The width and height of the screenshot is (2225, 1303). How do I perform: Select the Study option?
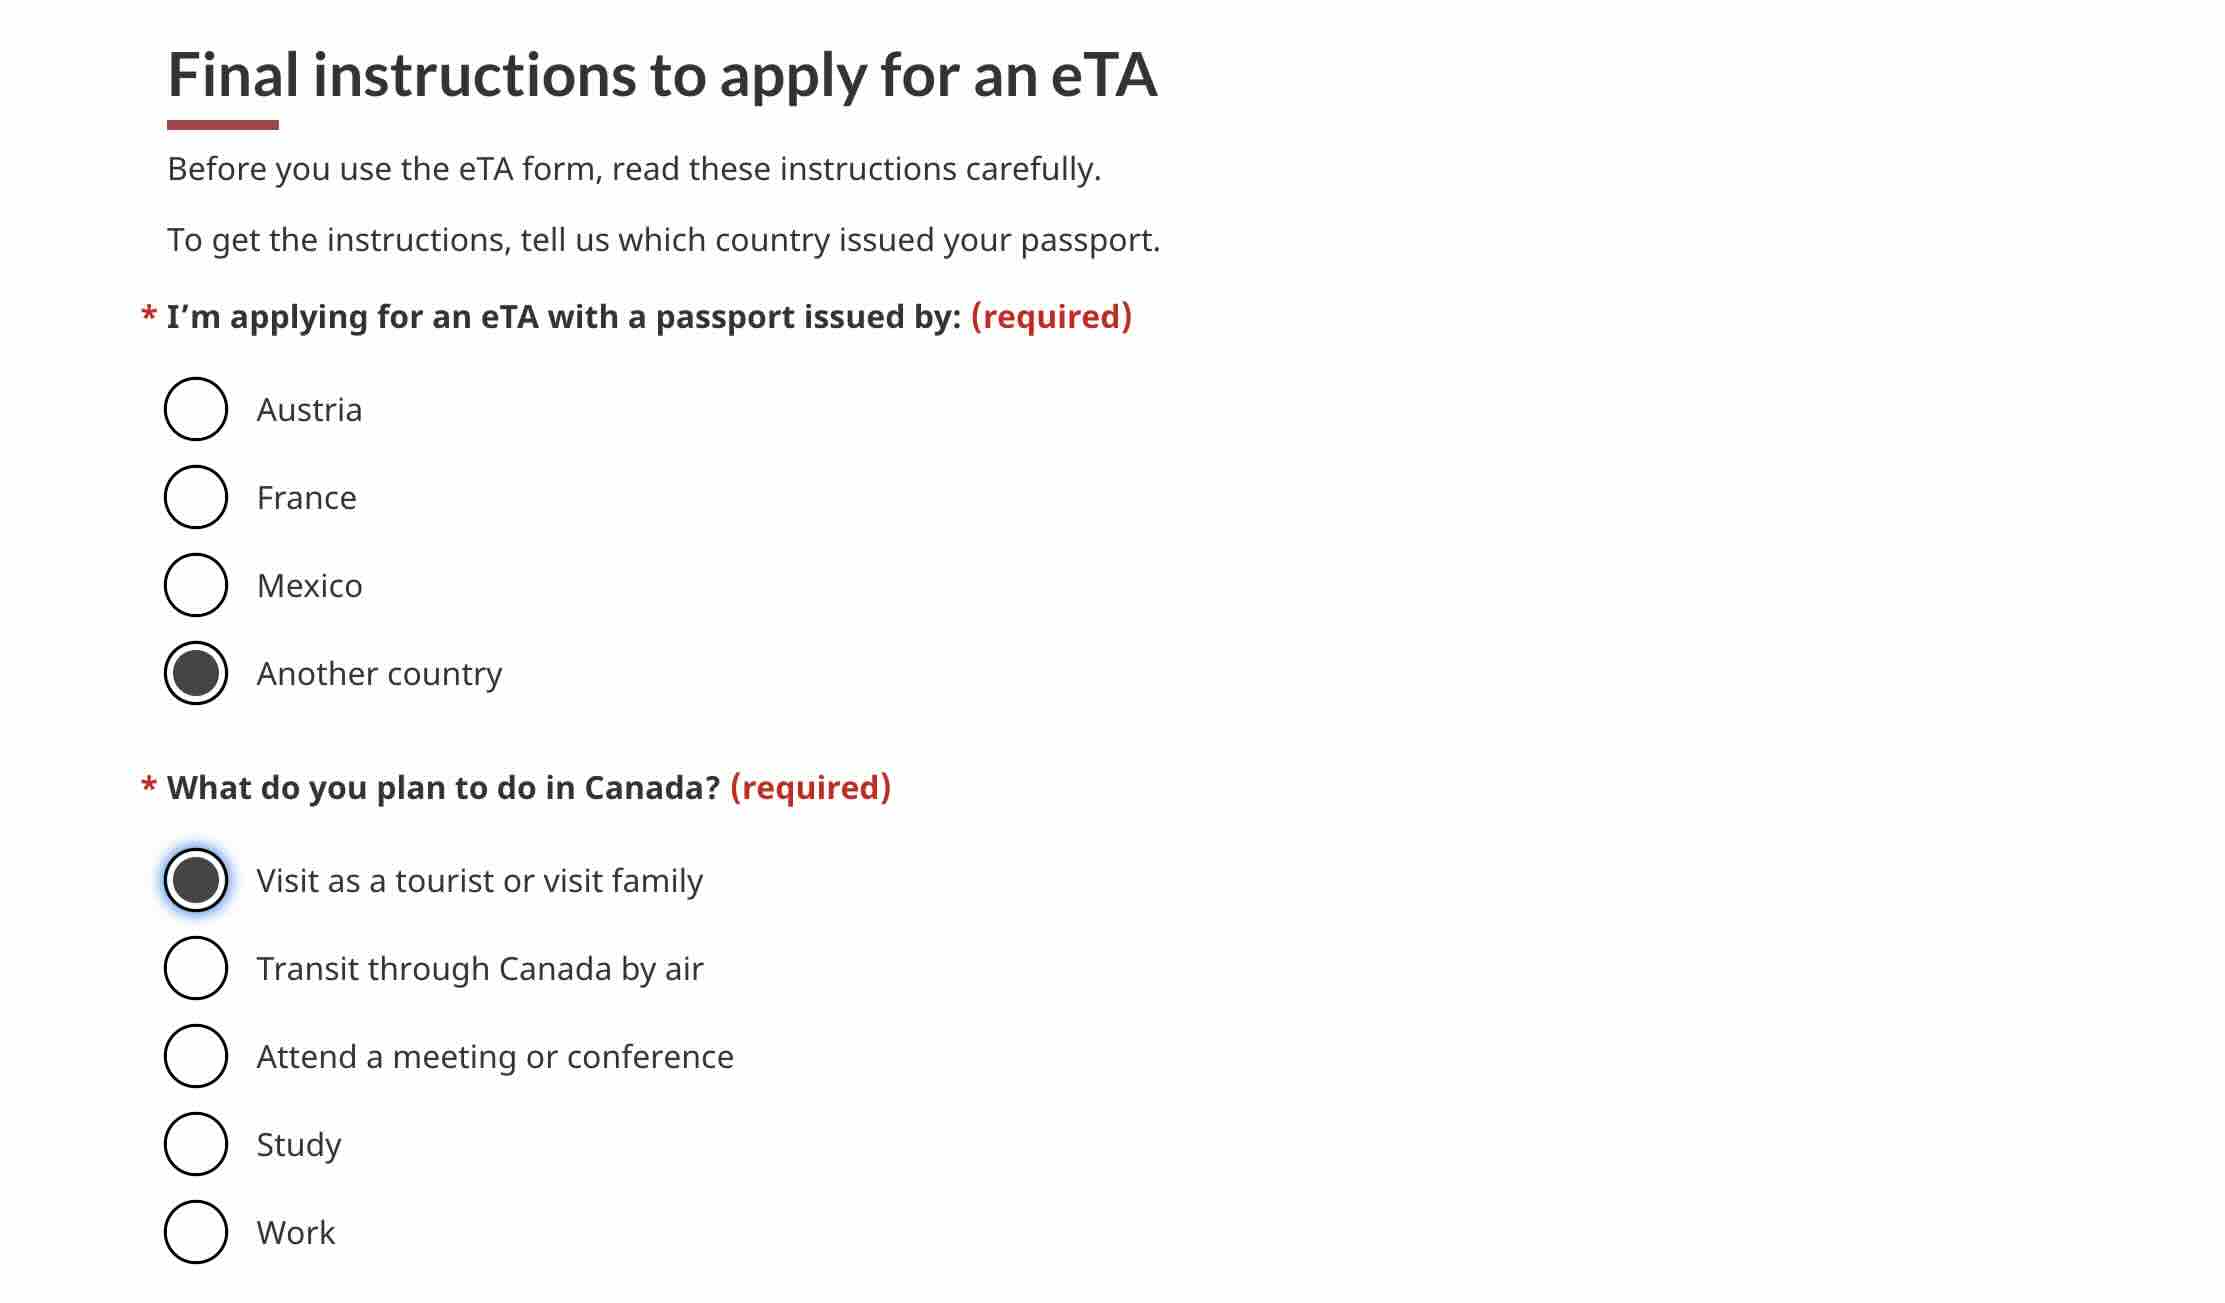pyautogui.click(x=196, y=1143)
